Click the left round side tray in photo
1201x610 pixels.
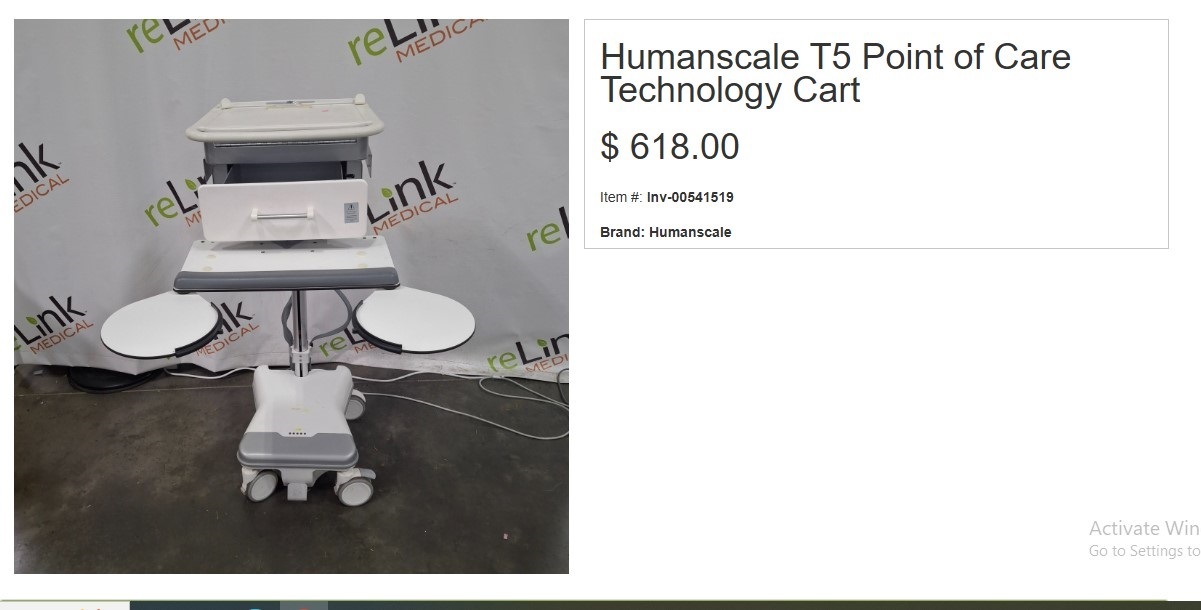coord(149,323)
